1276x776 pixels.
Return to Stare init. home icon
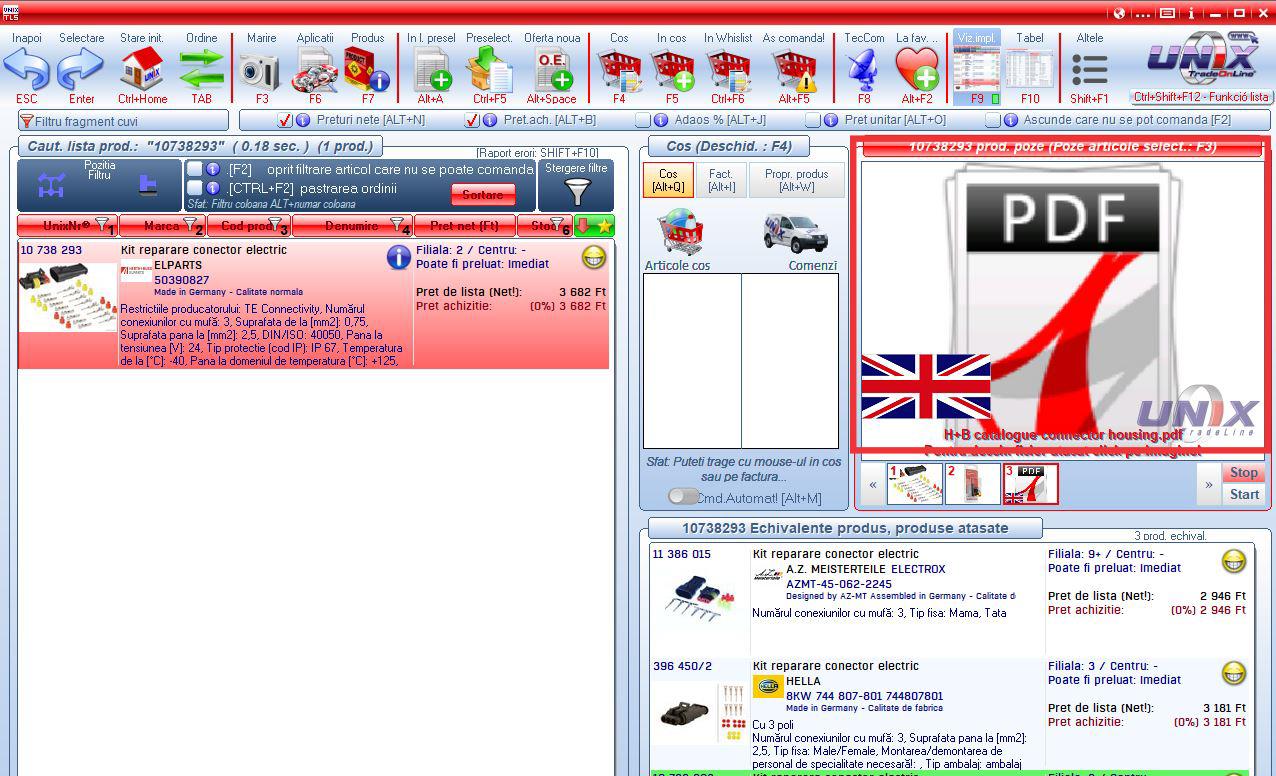click(x=142, y=69)
